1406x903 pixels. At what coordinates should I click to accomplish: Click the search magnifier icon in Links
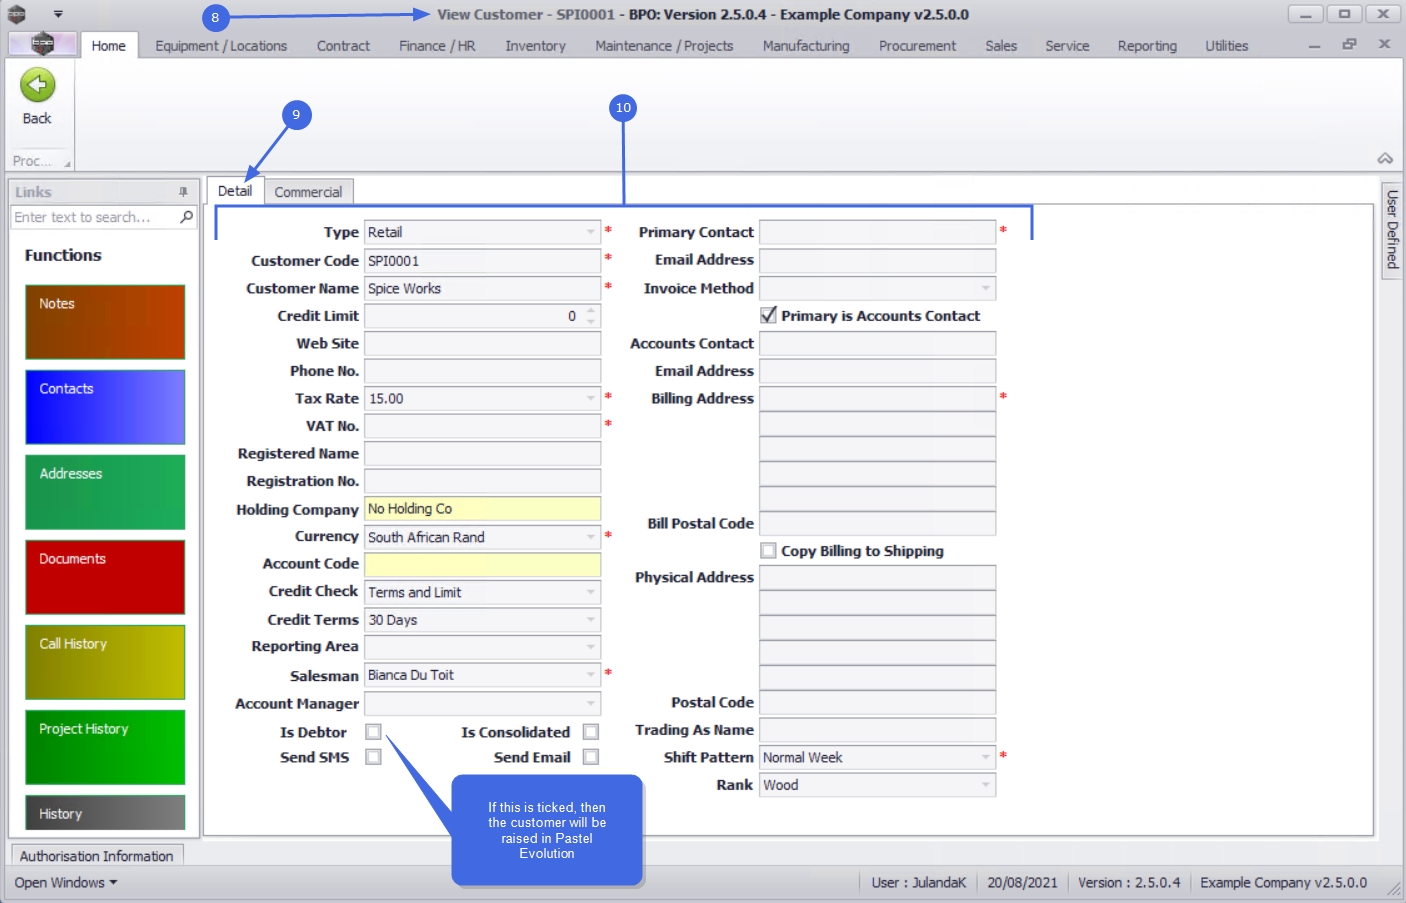[x=186, y=217]
